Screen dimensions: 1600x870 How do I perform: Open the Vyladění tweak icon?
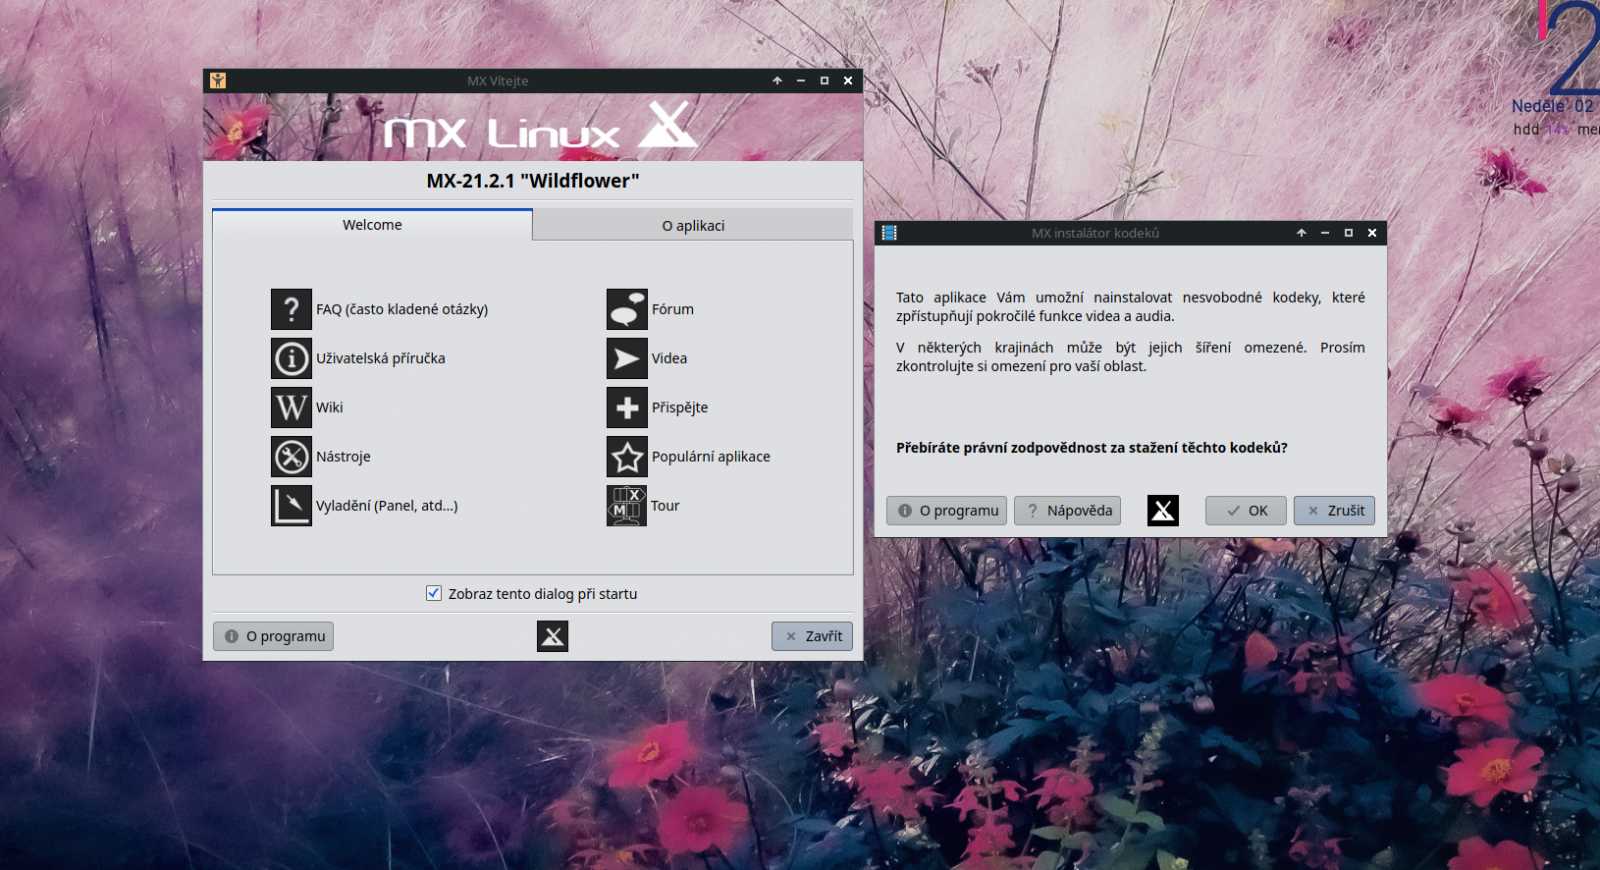pyautogui.click(x=291, y=505)
